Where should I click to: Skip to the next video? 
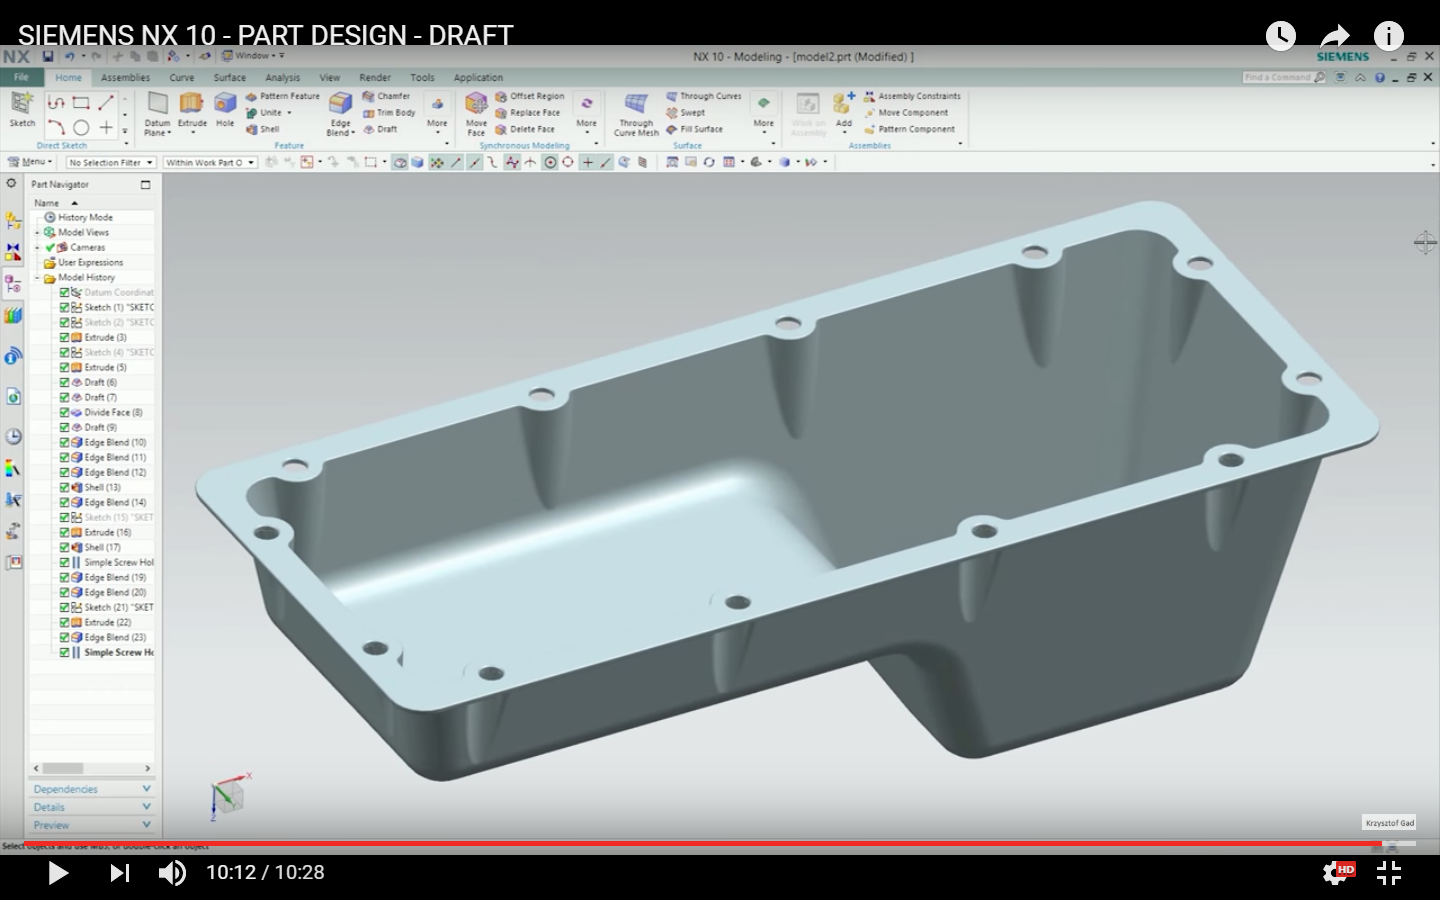point(119,873)
